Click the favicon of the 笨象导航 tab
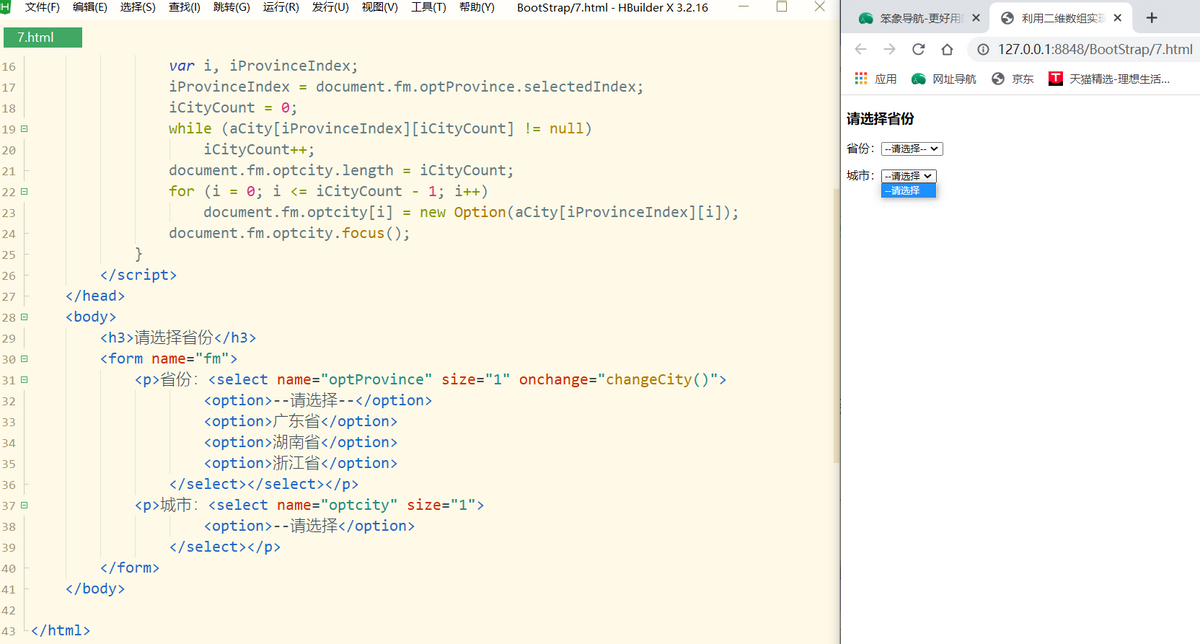1200x644 pixels. (866, 18)
